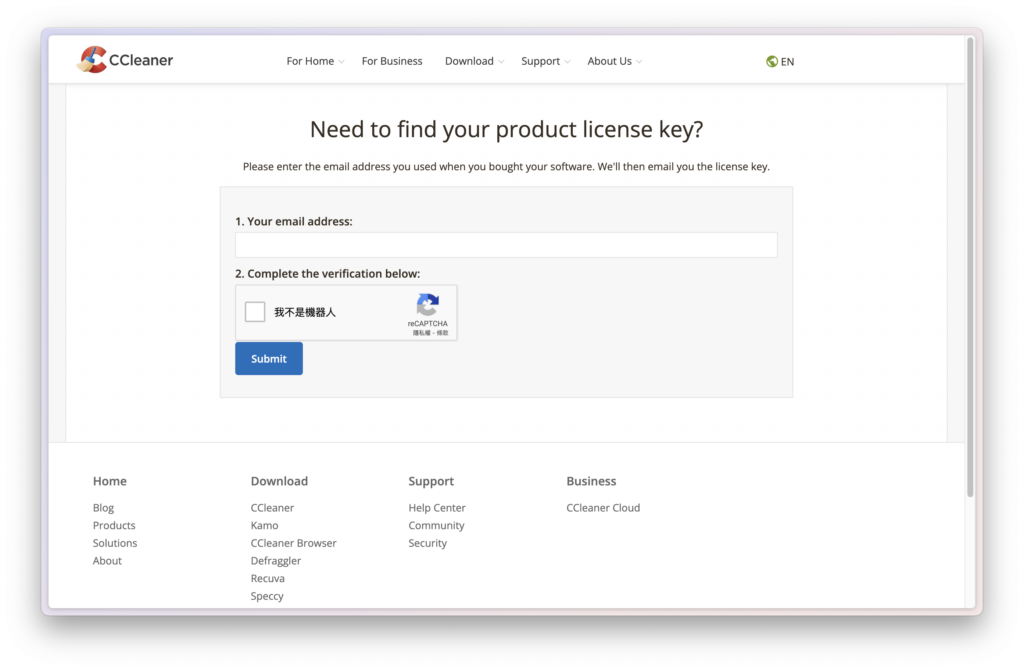
Task: Click the "Need to find your product license key?" heading
Action: tap(507, 129)
